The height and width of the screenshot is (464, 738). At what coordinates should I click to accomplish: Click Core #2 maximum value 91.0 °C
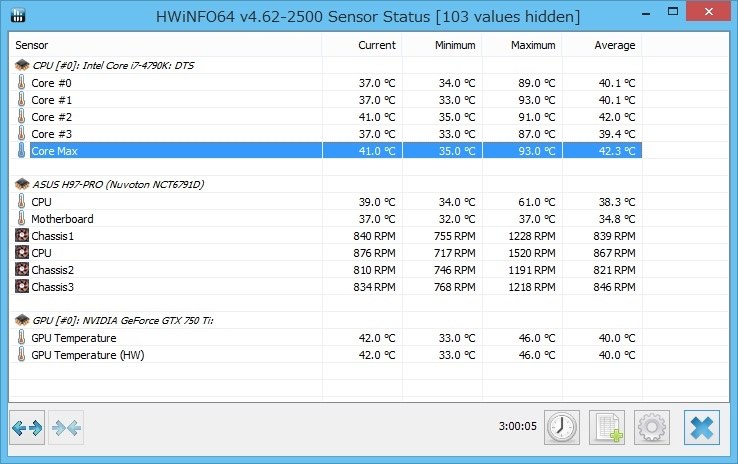[x=537, y=117]
